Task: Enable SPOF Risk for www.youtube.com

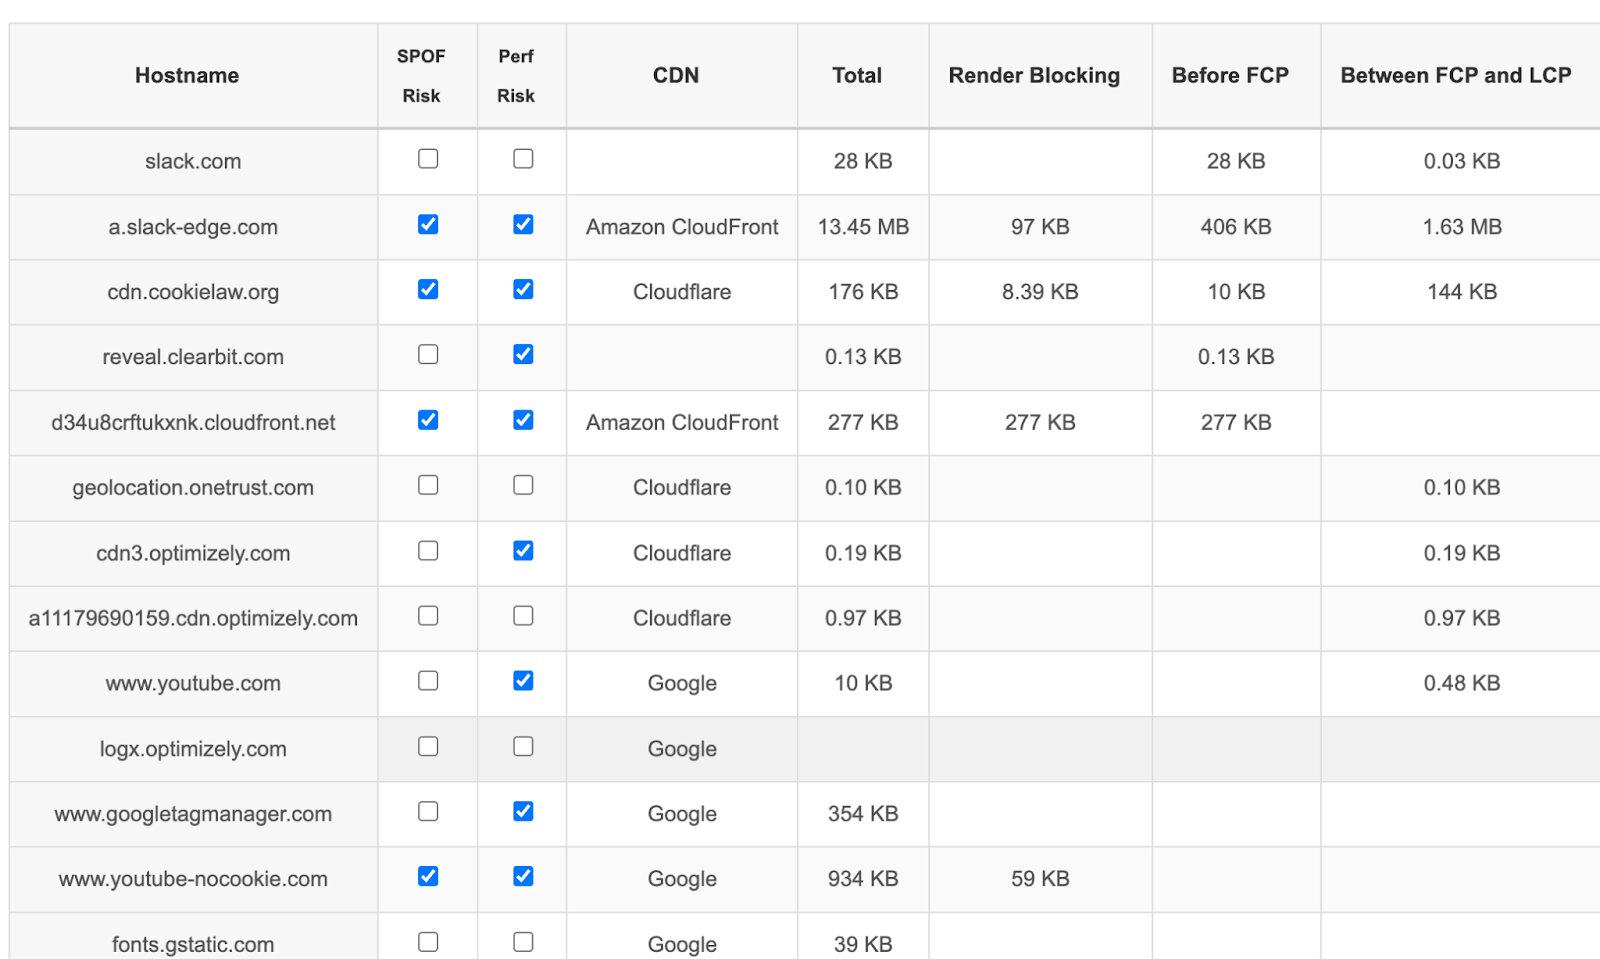Action: (x=427, y=681)
